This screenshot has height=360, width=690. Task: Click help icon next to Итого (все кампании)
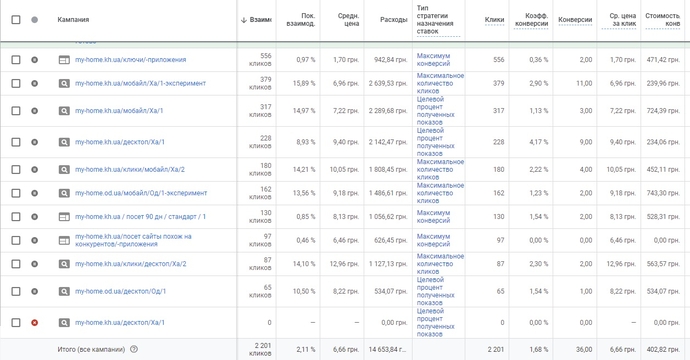[x=134, y=349]
